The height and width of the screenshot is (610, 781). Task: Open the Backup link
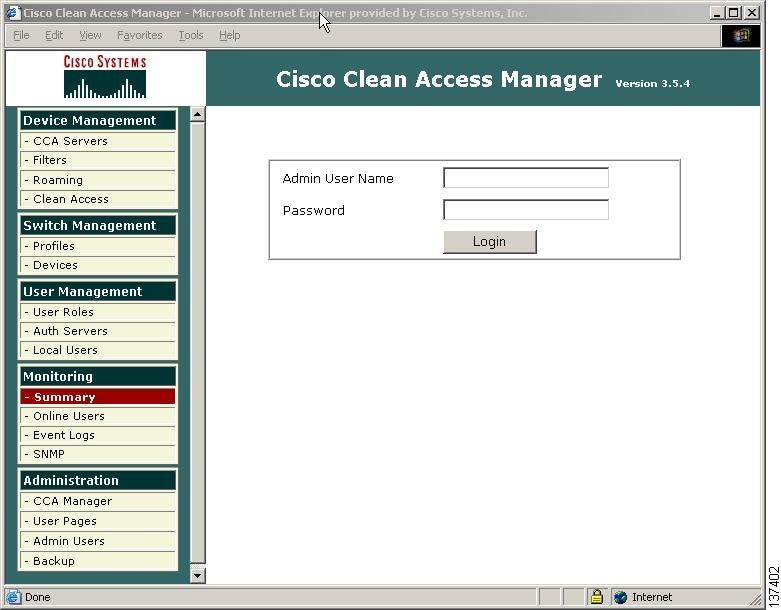(x=98, y=561)
